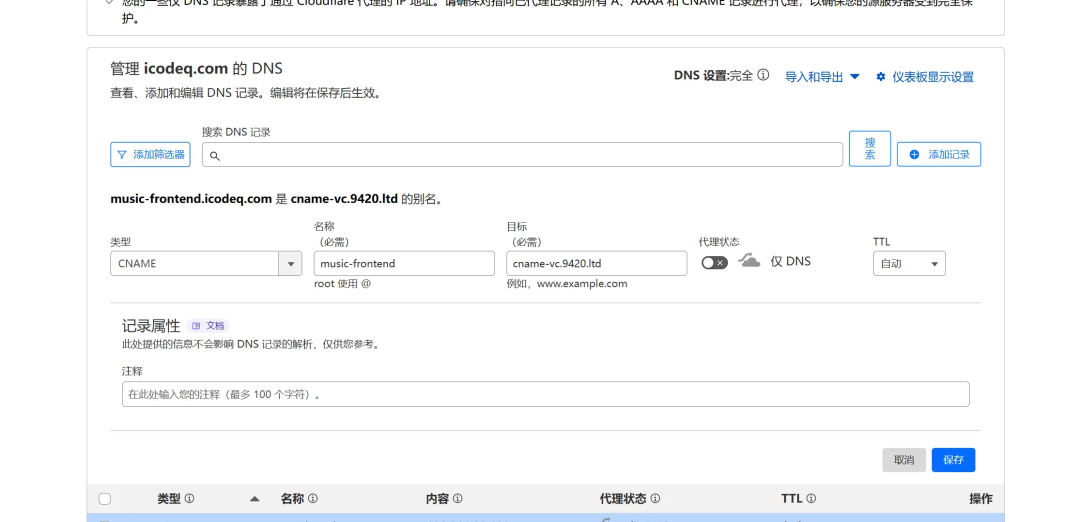Collapse the warning banner chevron at top
1080x522 pixels.
[x=109, y=2]
